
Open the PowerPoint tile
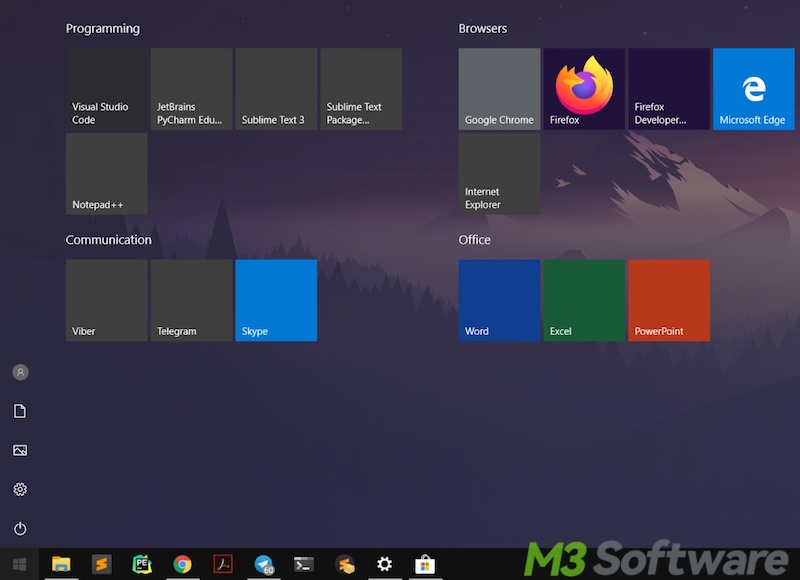pyautogui.click(x=669, y=300)
